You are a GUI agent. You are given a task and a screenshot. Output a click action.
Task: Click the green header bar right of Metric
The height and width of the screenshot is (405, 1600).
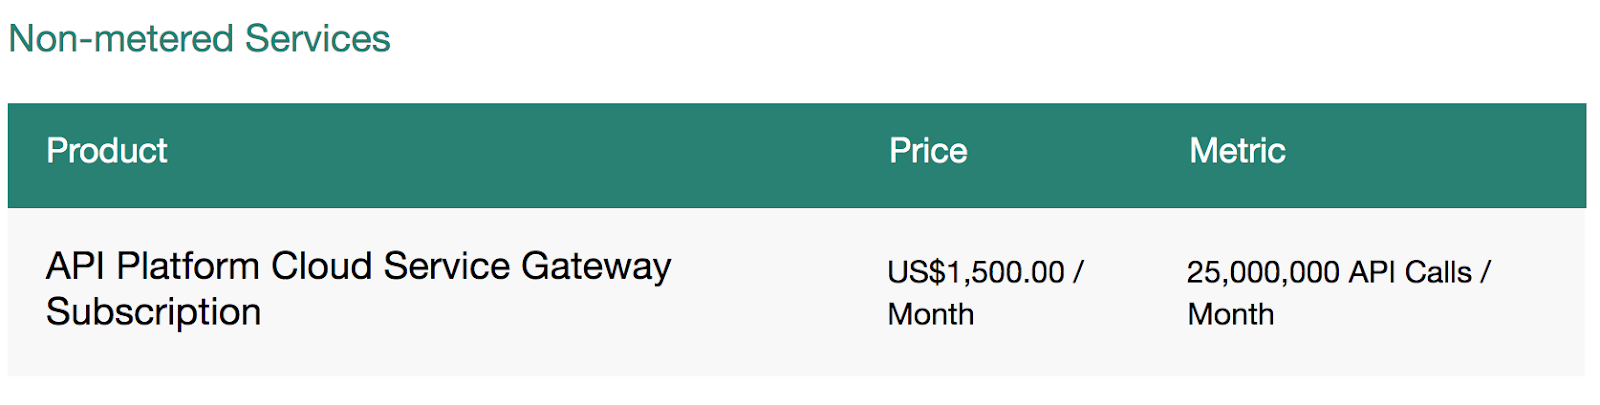1435,155
